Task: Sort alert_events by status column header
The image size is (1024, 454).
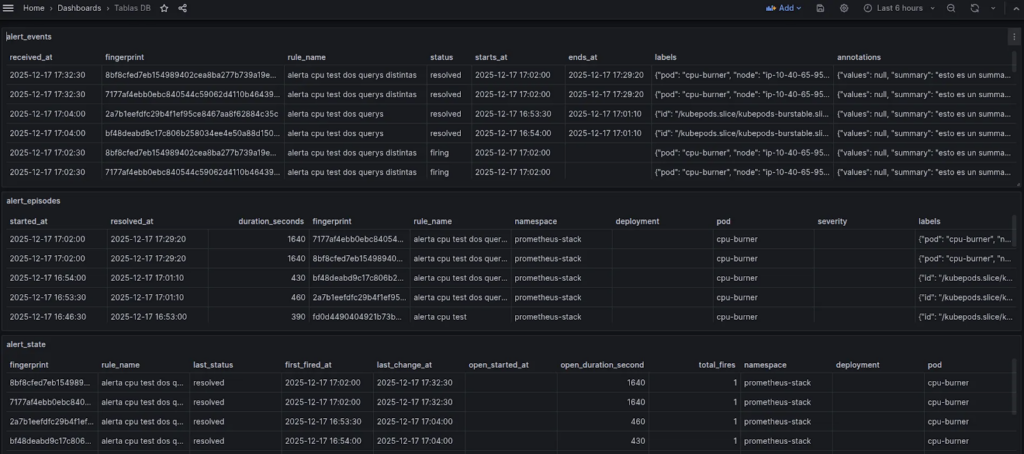Action: tap(441, 57)
